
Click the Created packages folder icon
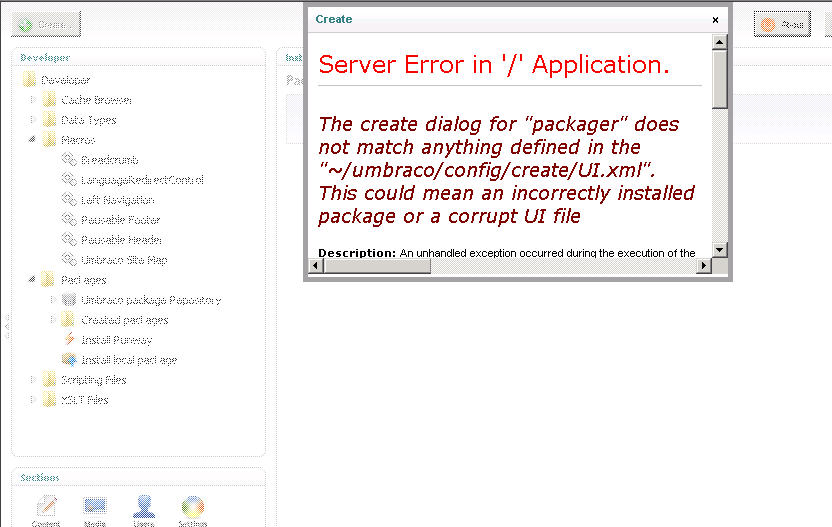[67, 320]
